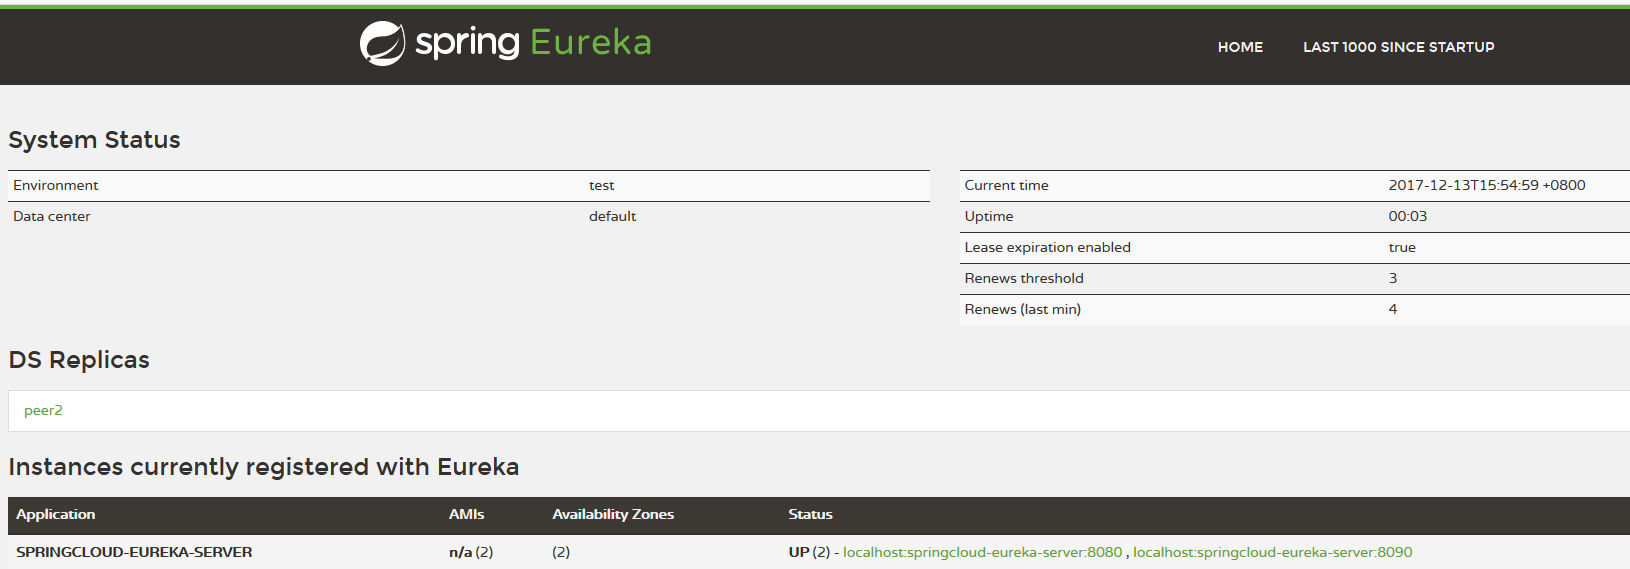The width and height of the screenshot is (1630, 569).
Task: Click the UP (2) status text
Action: tap(809, 552)
